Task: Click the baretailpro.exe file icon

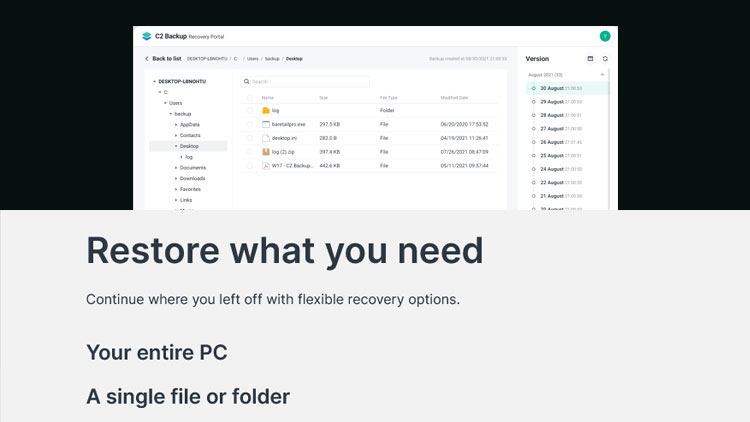Action: pyautogui.click(x=266, y=124)
